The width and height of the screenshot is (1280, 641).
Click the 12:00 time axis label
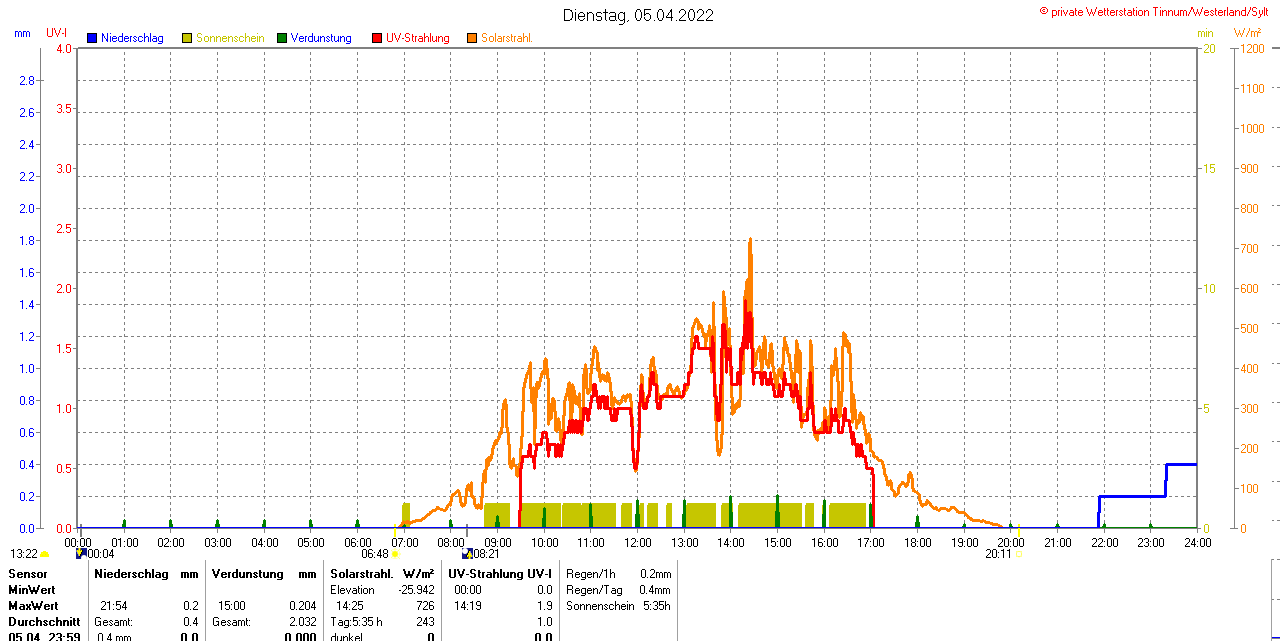[637, 543]
